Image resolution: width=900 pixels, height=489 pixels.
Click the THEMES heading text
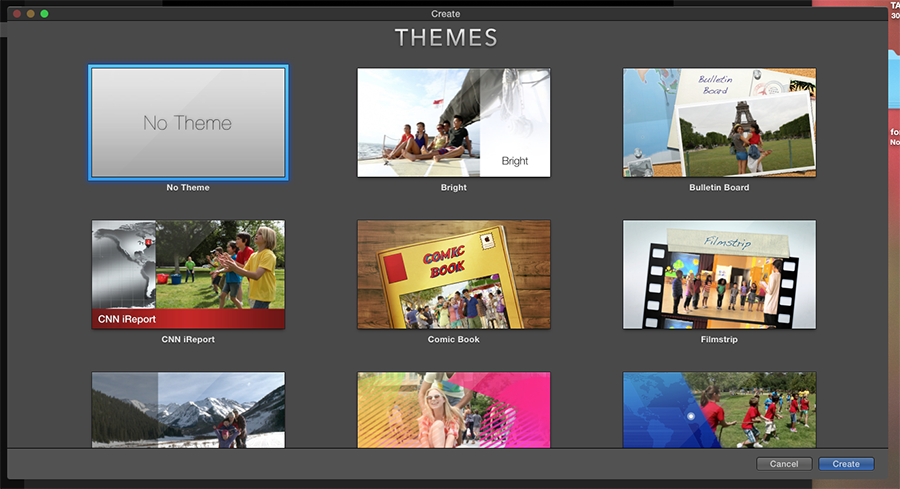point(446,38)
